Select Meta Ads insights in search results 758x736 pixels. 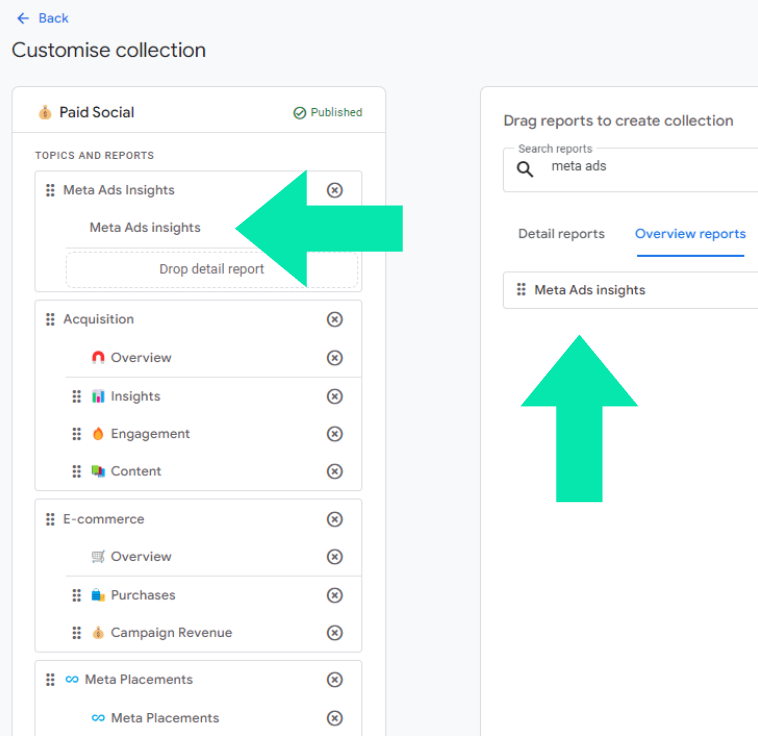[x=590, y=290]
